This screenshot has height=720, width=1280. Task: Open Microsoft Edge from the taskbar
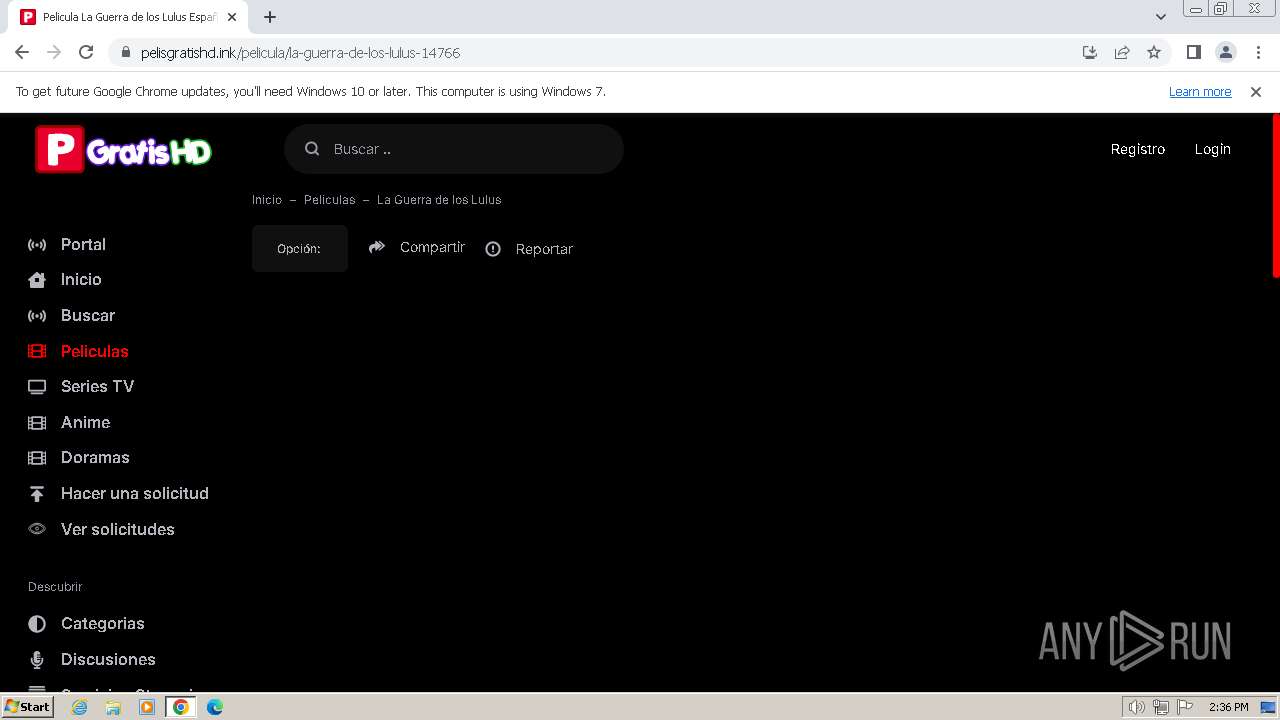point(215,707)
